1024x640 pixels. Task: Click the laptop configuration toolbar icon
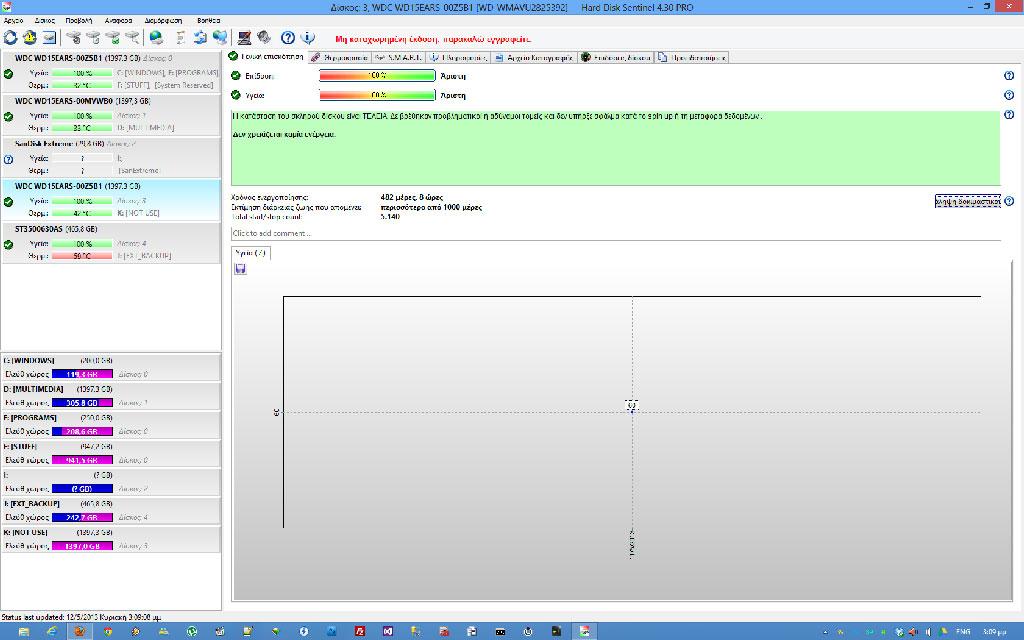(244, 38)
